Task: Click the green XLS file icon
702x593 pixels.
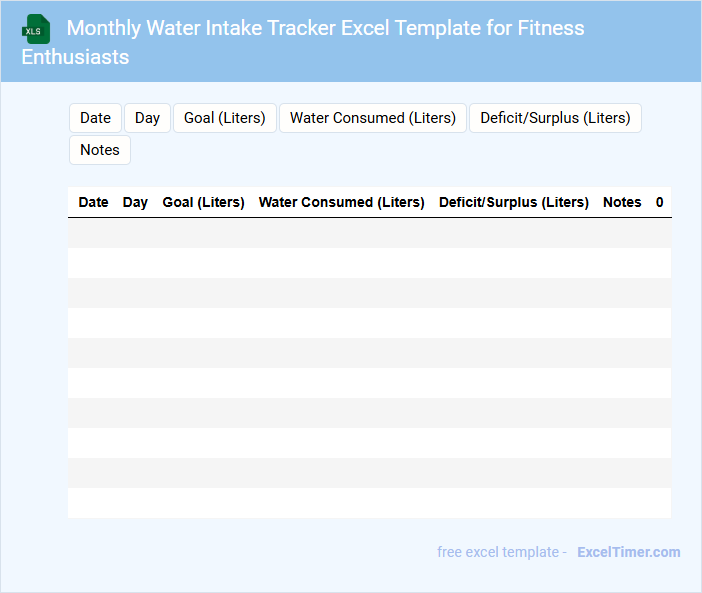Action: pyautogui.click(x=36, y=29)
